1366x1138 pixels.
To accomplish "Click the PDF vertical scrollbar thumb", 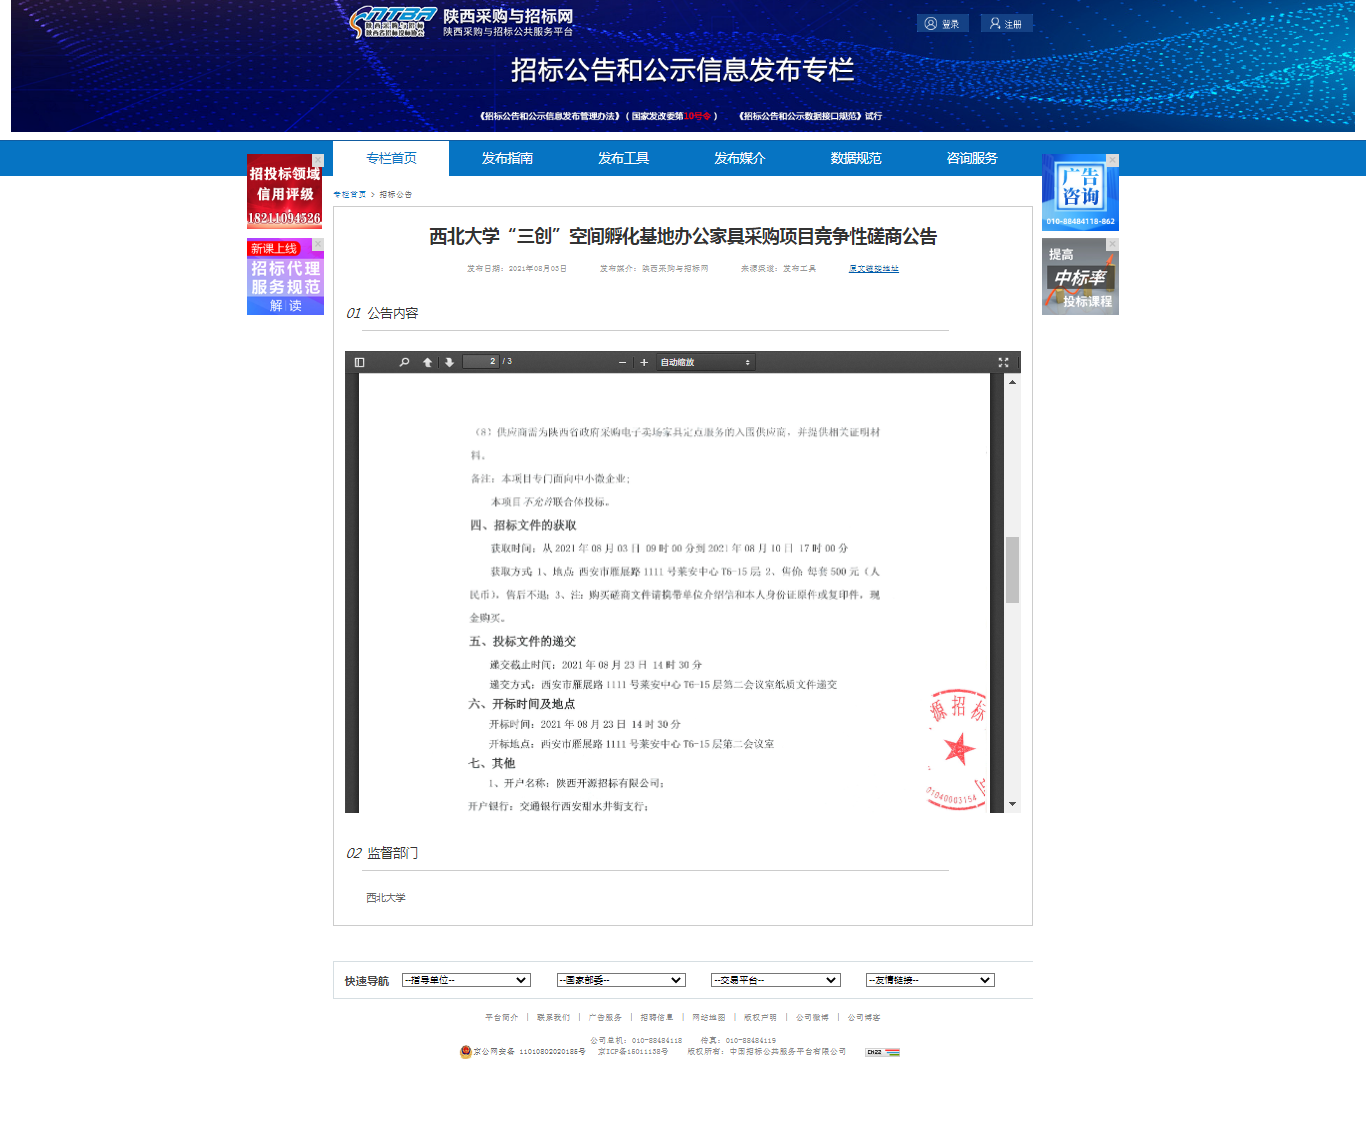I will coord(1012,570).
